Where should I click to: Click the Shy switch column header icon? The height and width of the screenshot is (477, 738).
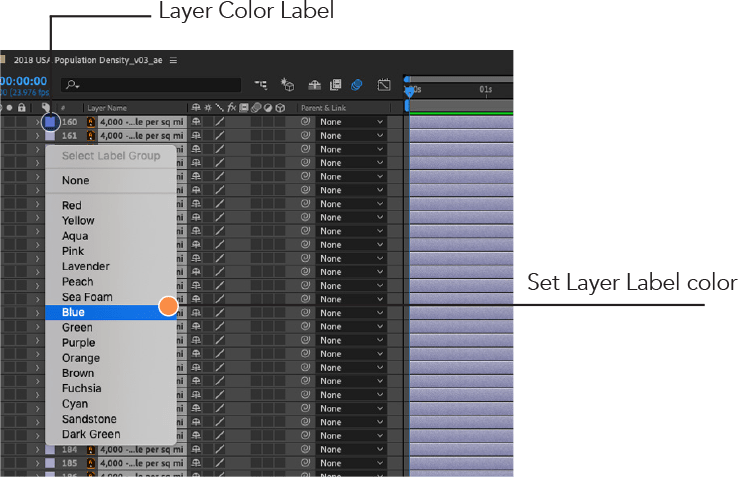pos(196,108)
